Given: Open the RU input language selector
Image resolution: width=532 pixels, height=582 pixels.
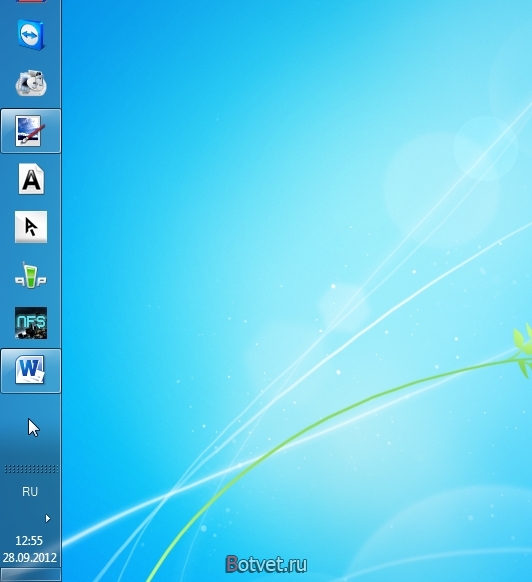Looking at the screenshot, I should pos(30,492).
